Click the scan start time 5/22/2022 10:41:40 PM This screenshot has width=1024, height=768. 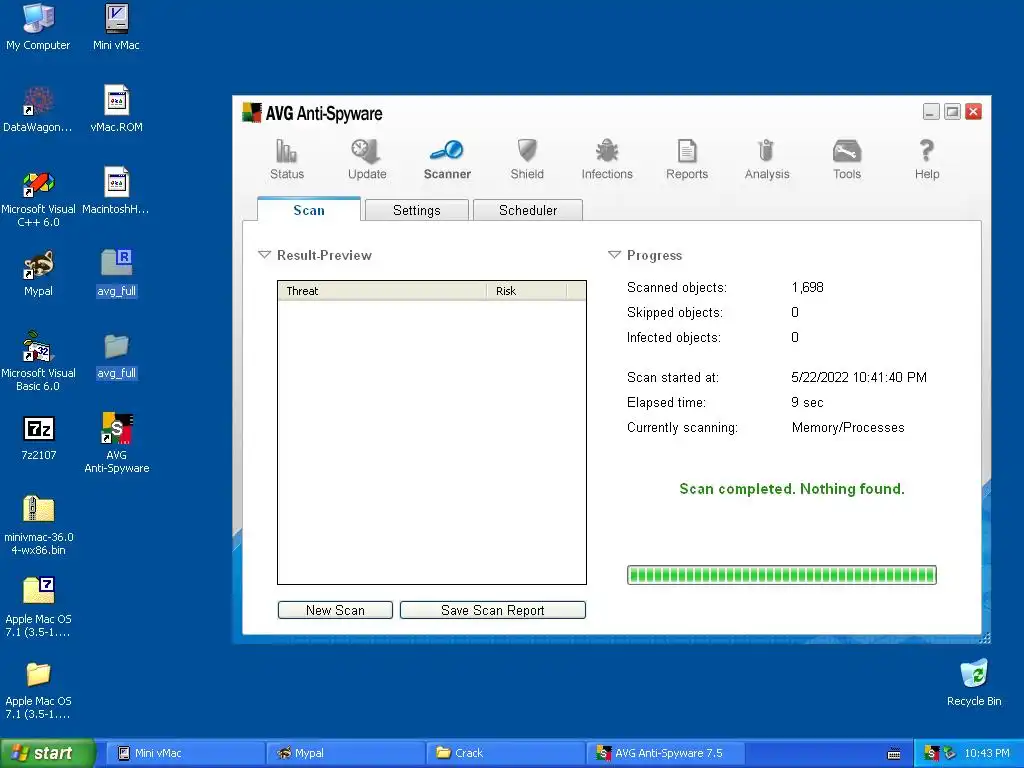point(859,377)
